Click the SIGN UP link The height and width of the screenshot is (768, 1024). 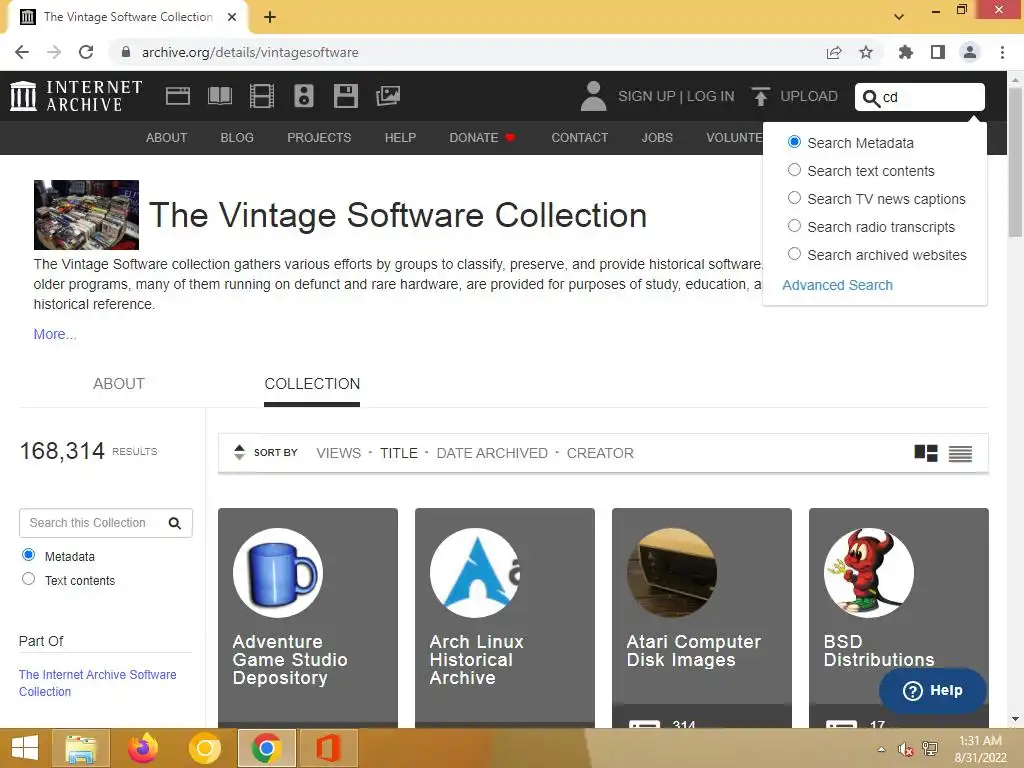click(x=647, y=97)
